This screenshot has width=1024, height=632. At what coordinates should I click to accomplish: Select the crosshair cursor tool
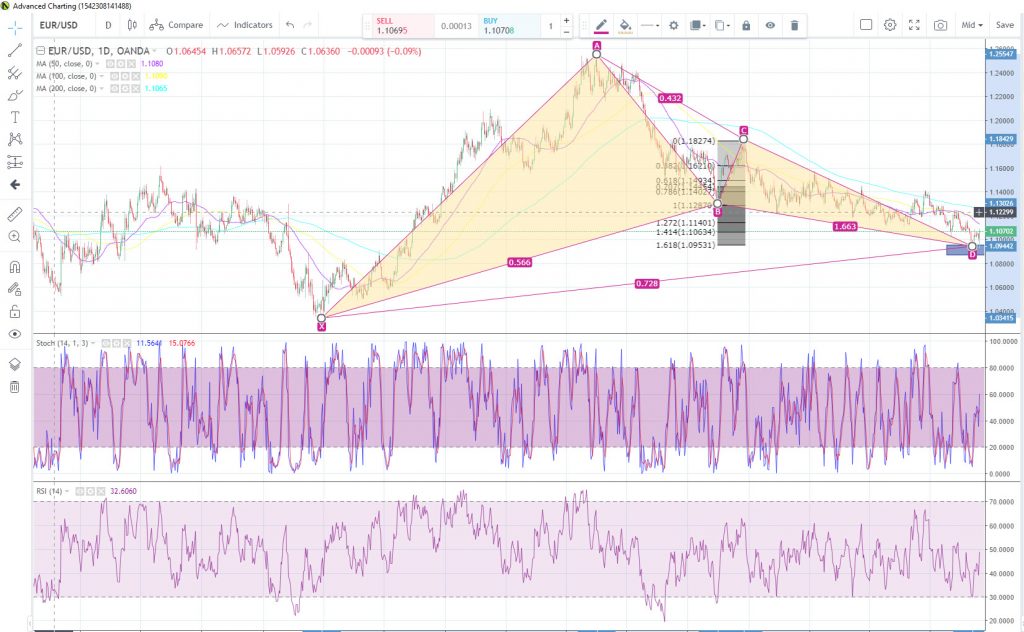point(15,27)
